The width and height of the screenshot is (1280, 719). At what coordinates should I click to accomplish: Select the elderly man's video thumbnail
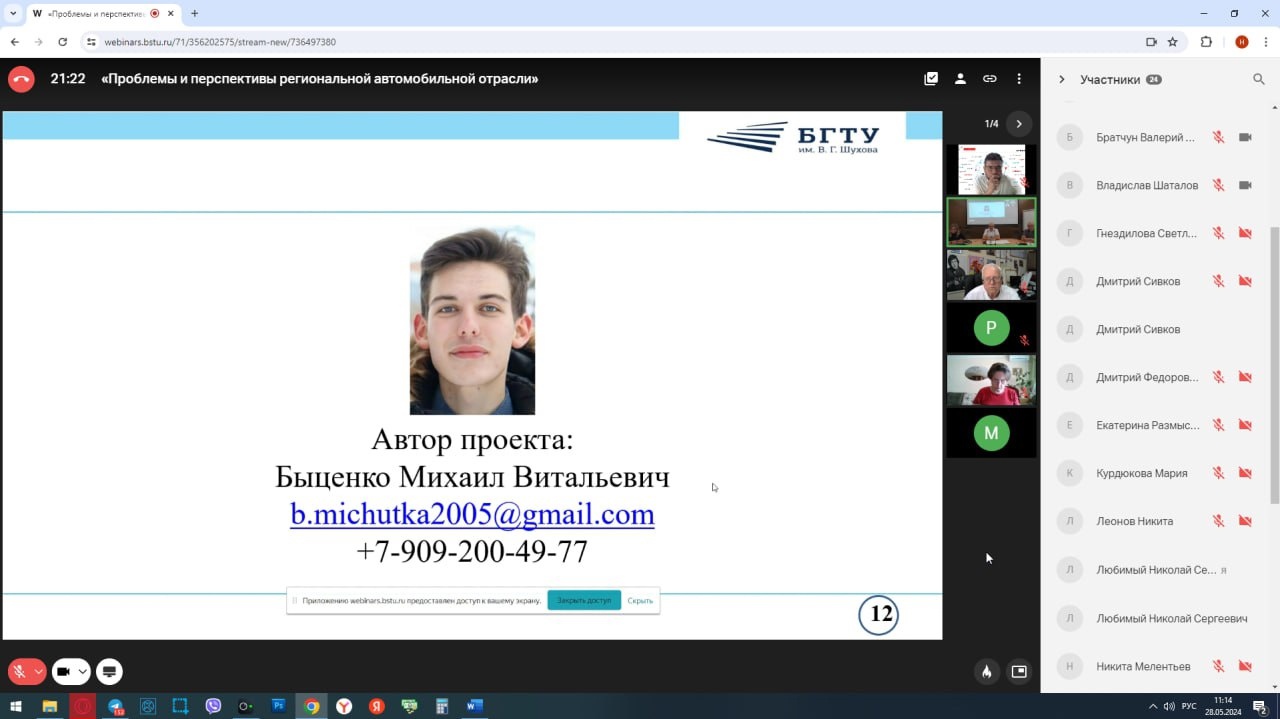click(x=991, y=275)
